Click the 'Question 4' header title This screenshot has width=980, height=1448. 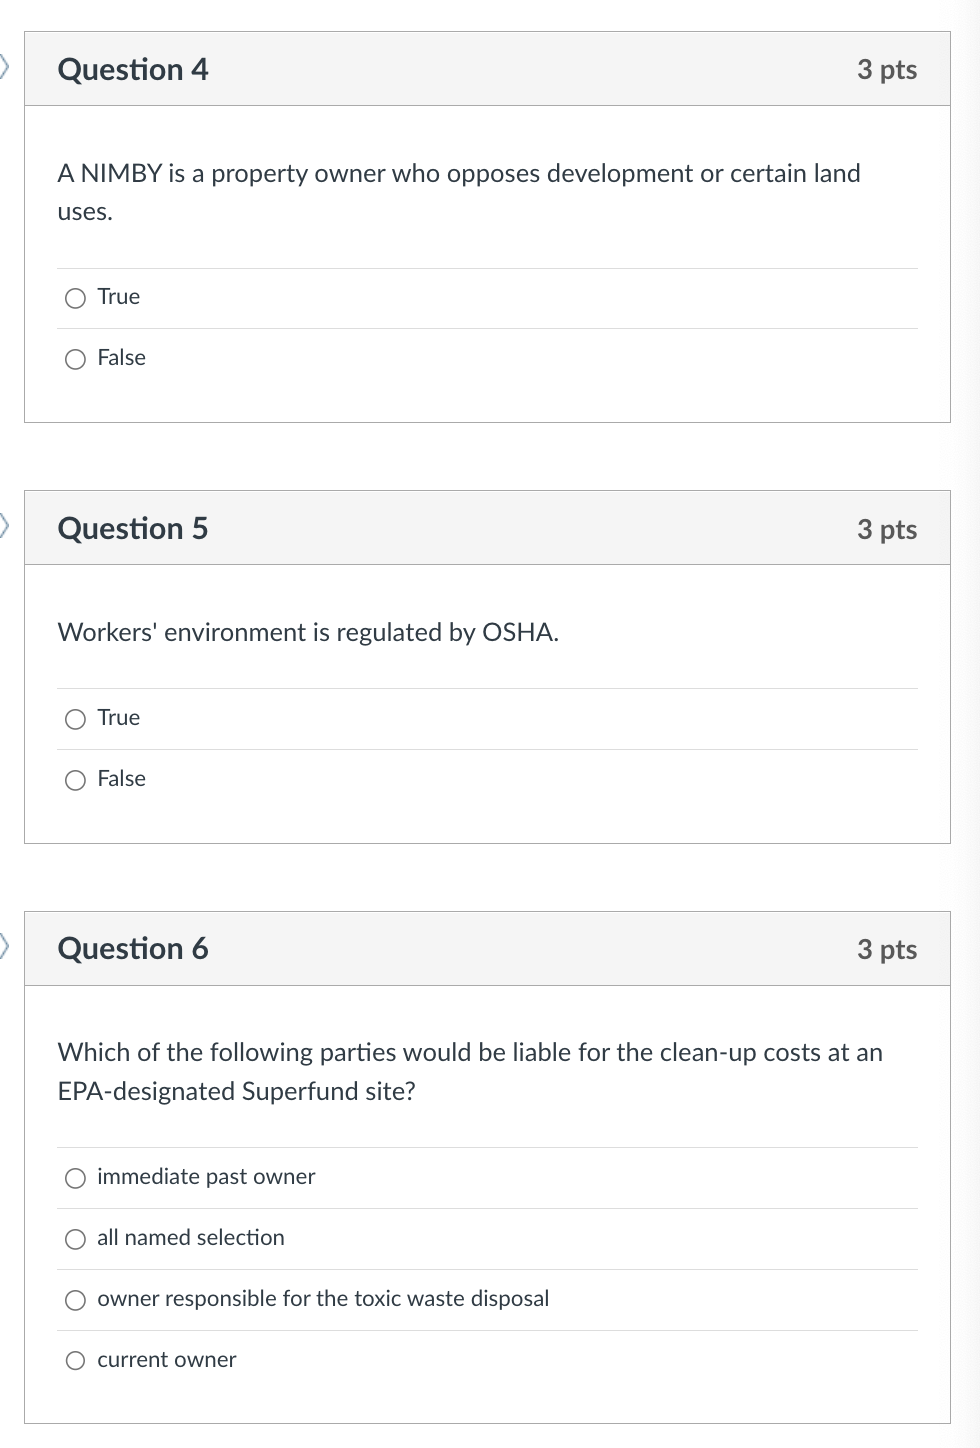click(133, 69)
